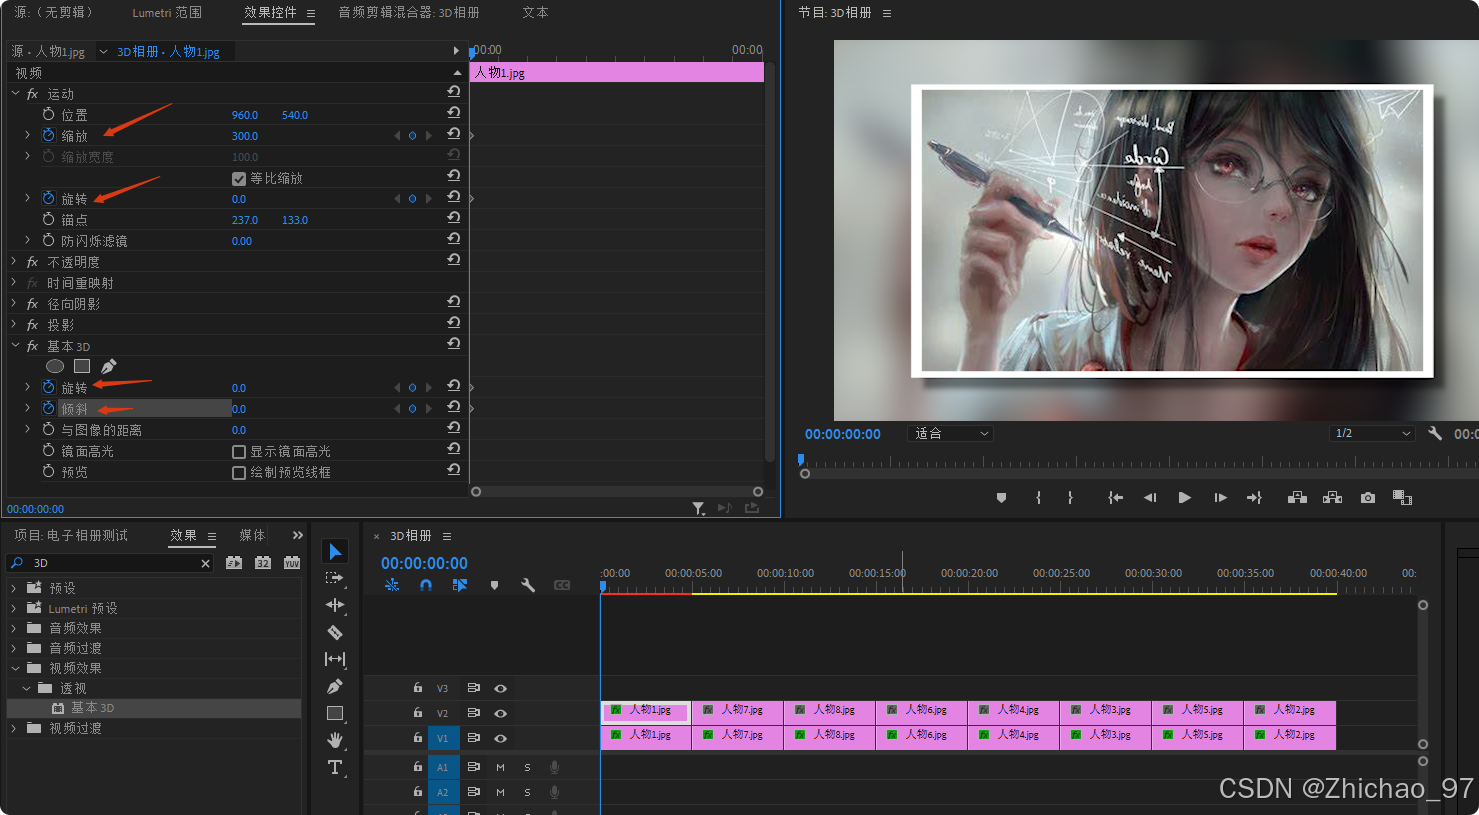The width and height of the screenshot is (1479, 815).
Task: Open the 媒体 tab in the project panel
Action: 252,535
